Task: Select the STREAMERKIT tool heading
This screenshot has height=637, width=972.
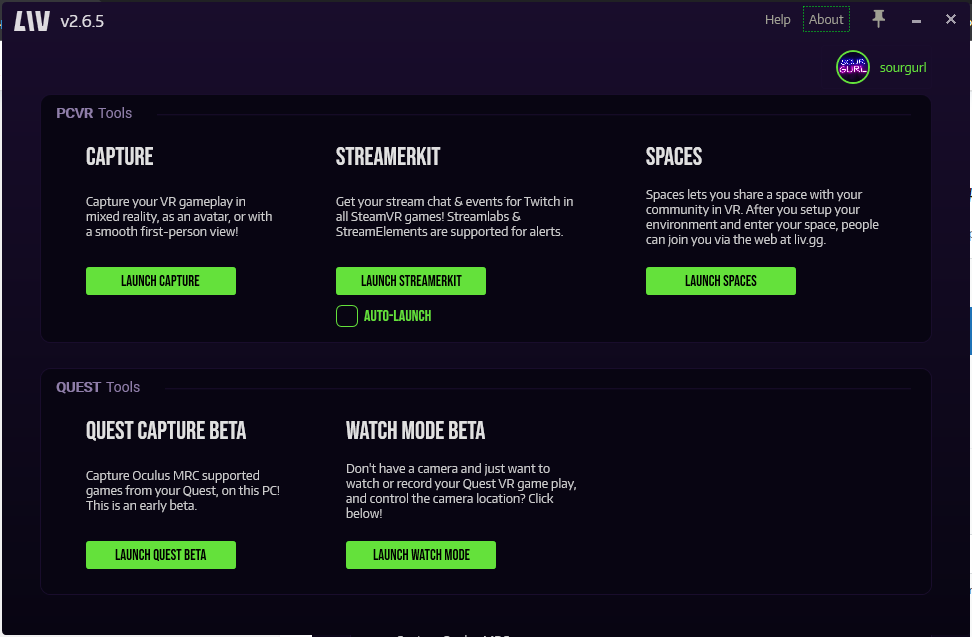Action: click(388, 157)
